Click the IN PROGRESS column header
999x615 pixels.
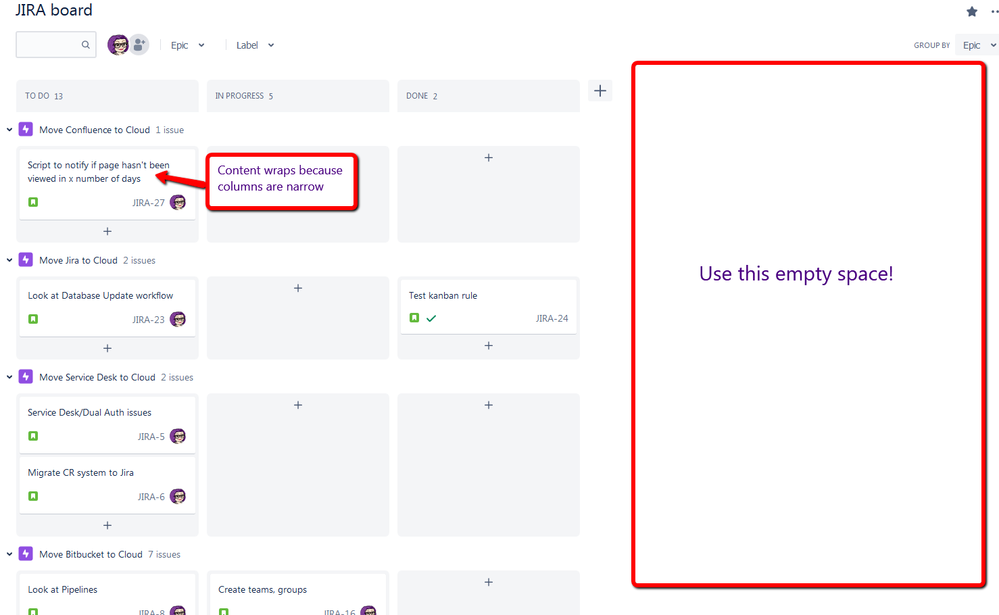click(298, 96)
